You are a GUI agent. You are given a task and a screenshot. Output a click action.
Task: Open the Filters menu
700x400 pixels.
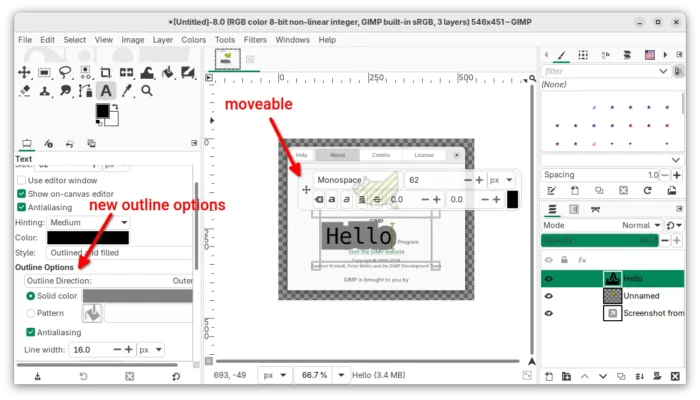pyautogui.click(x=255, y=40)
